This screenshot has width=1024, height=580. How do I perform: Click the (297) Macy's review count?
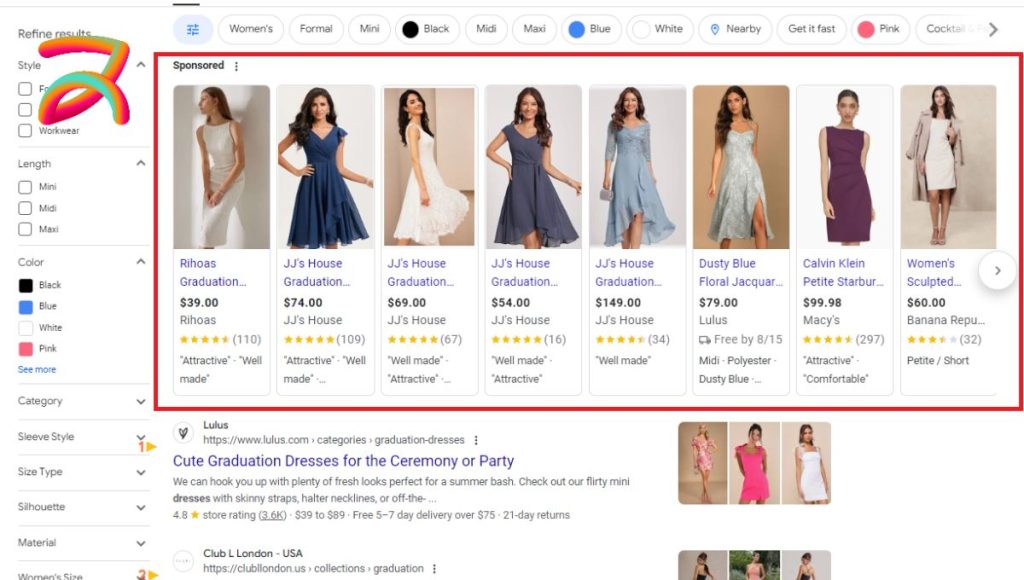pos(870,340)
